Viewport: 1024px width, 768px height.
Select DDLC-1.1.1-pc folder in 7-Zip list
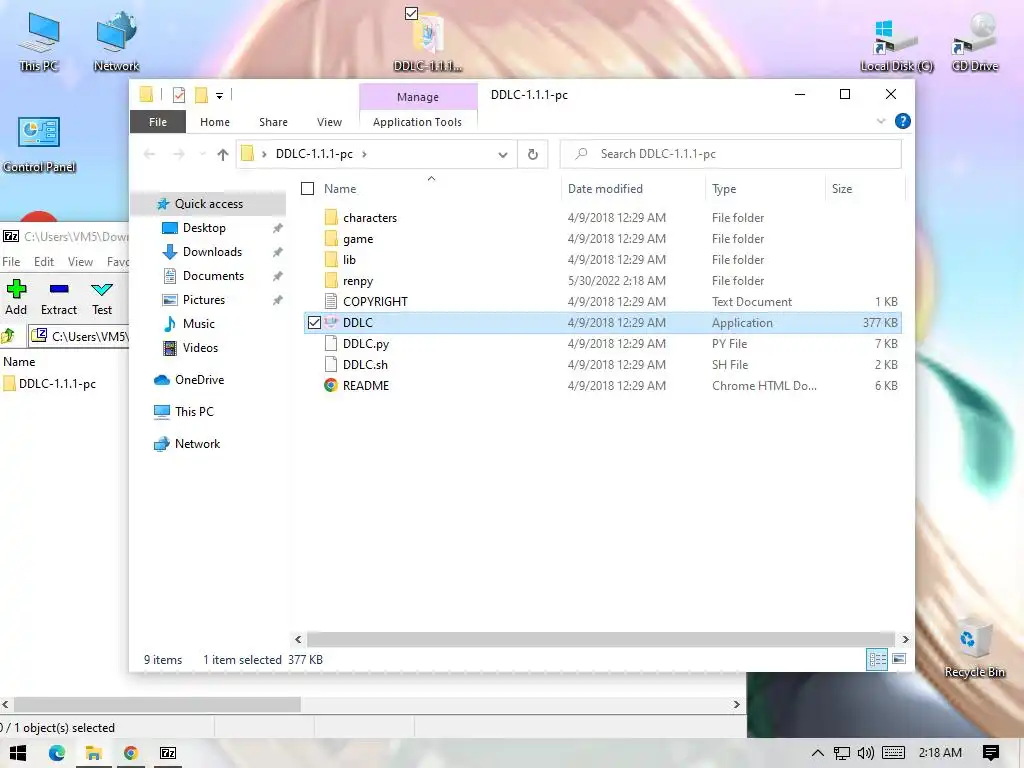(50, 384)
